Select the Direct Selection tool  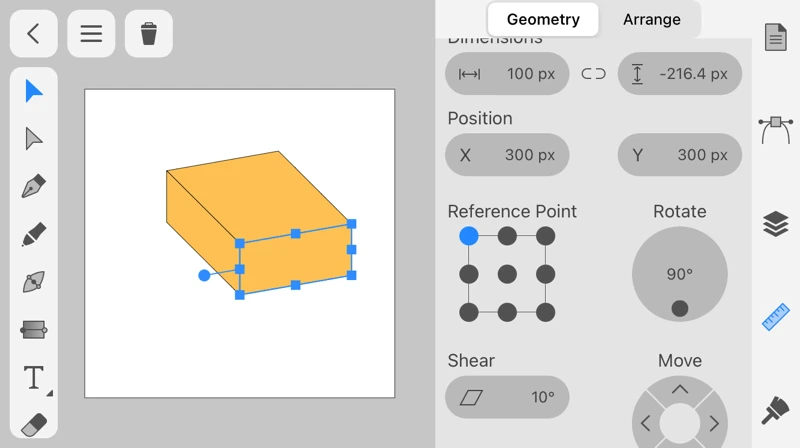coord(34,139)
